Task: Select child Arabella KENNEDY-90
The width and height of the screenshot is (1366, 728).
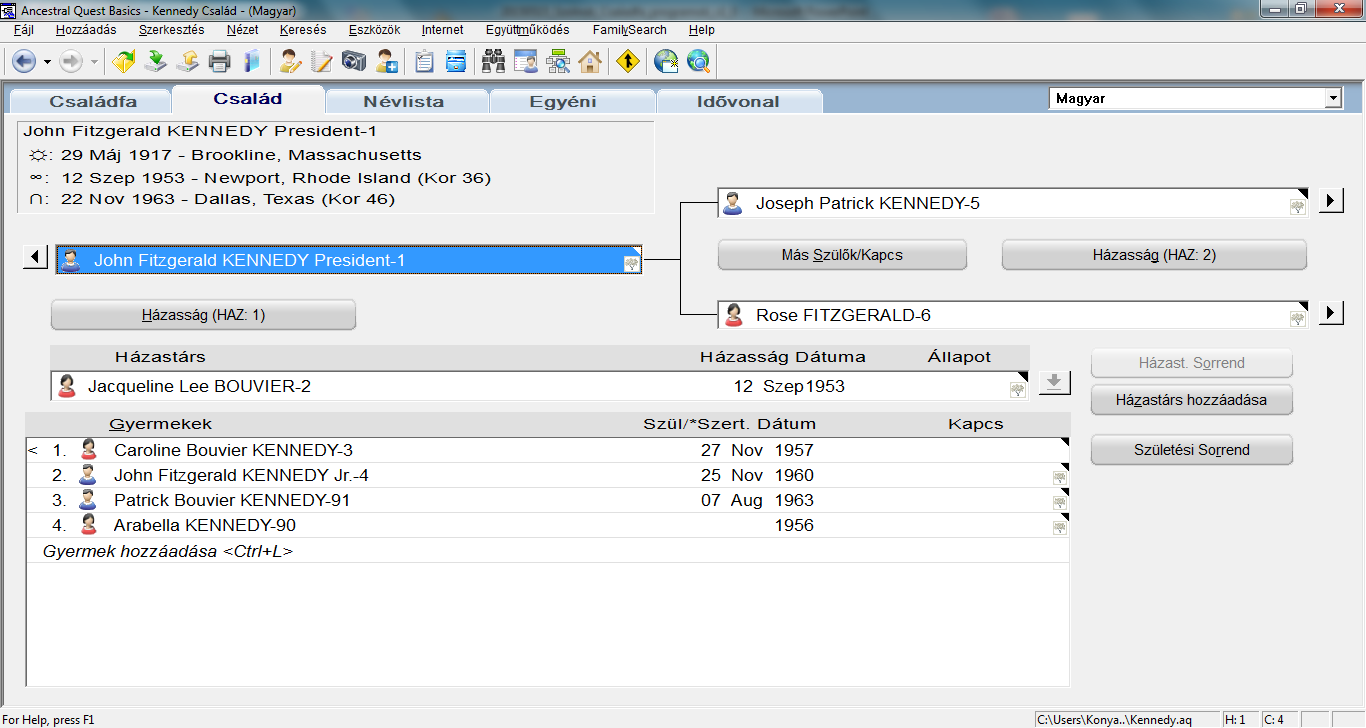Action: tap(547, 525)
